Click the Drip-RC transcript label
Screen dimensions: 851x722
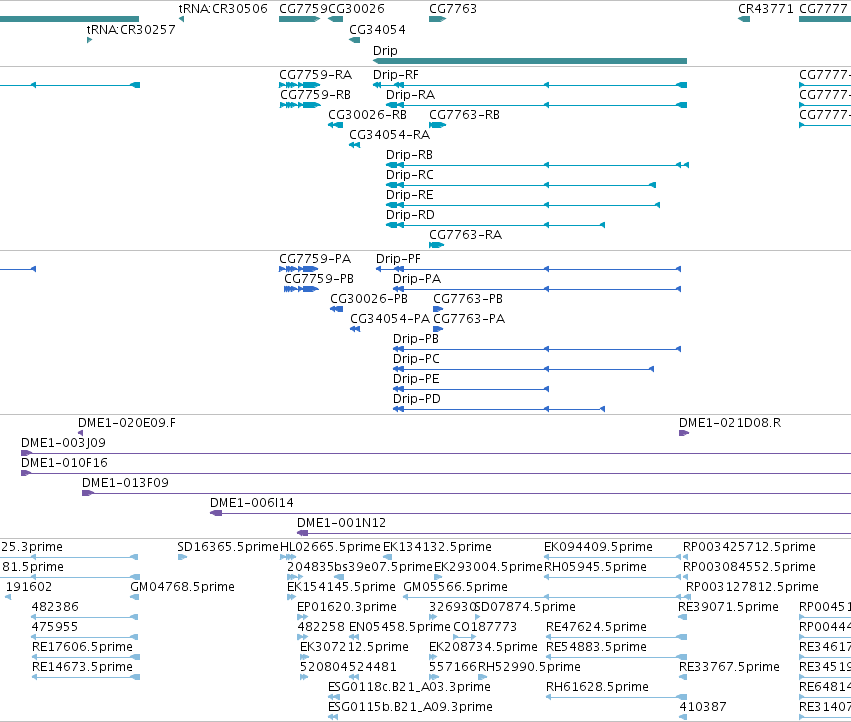410,175
